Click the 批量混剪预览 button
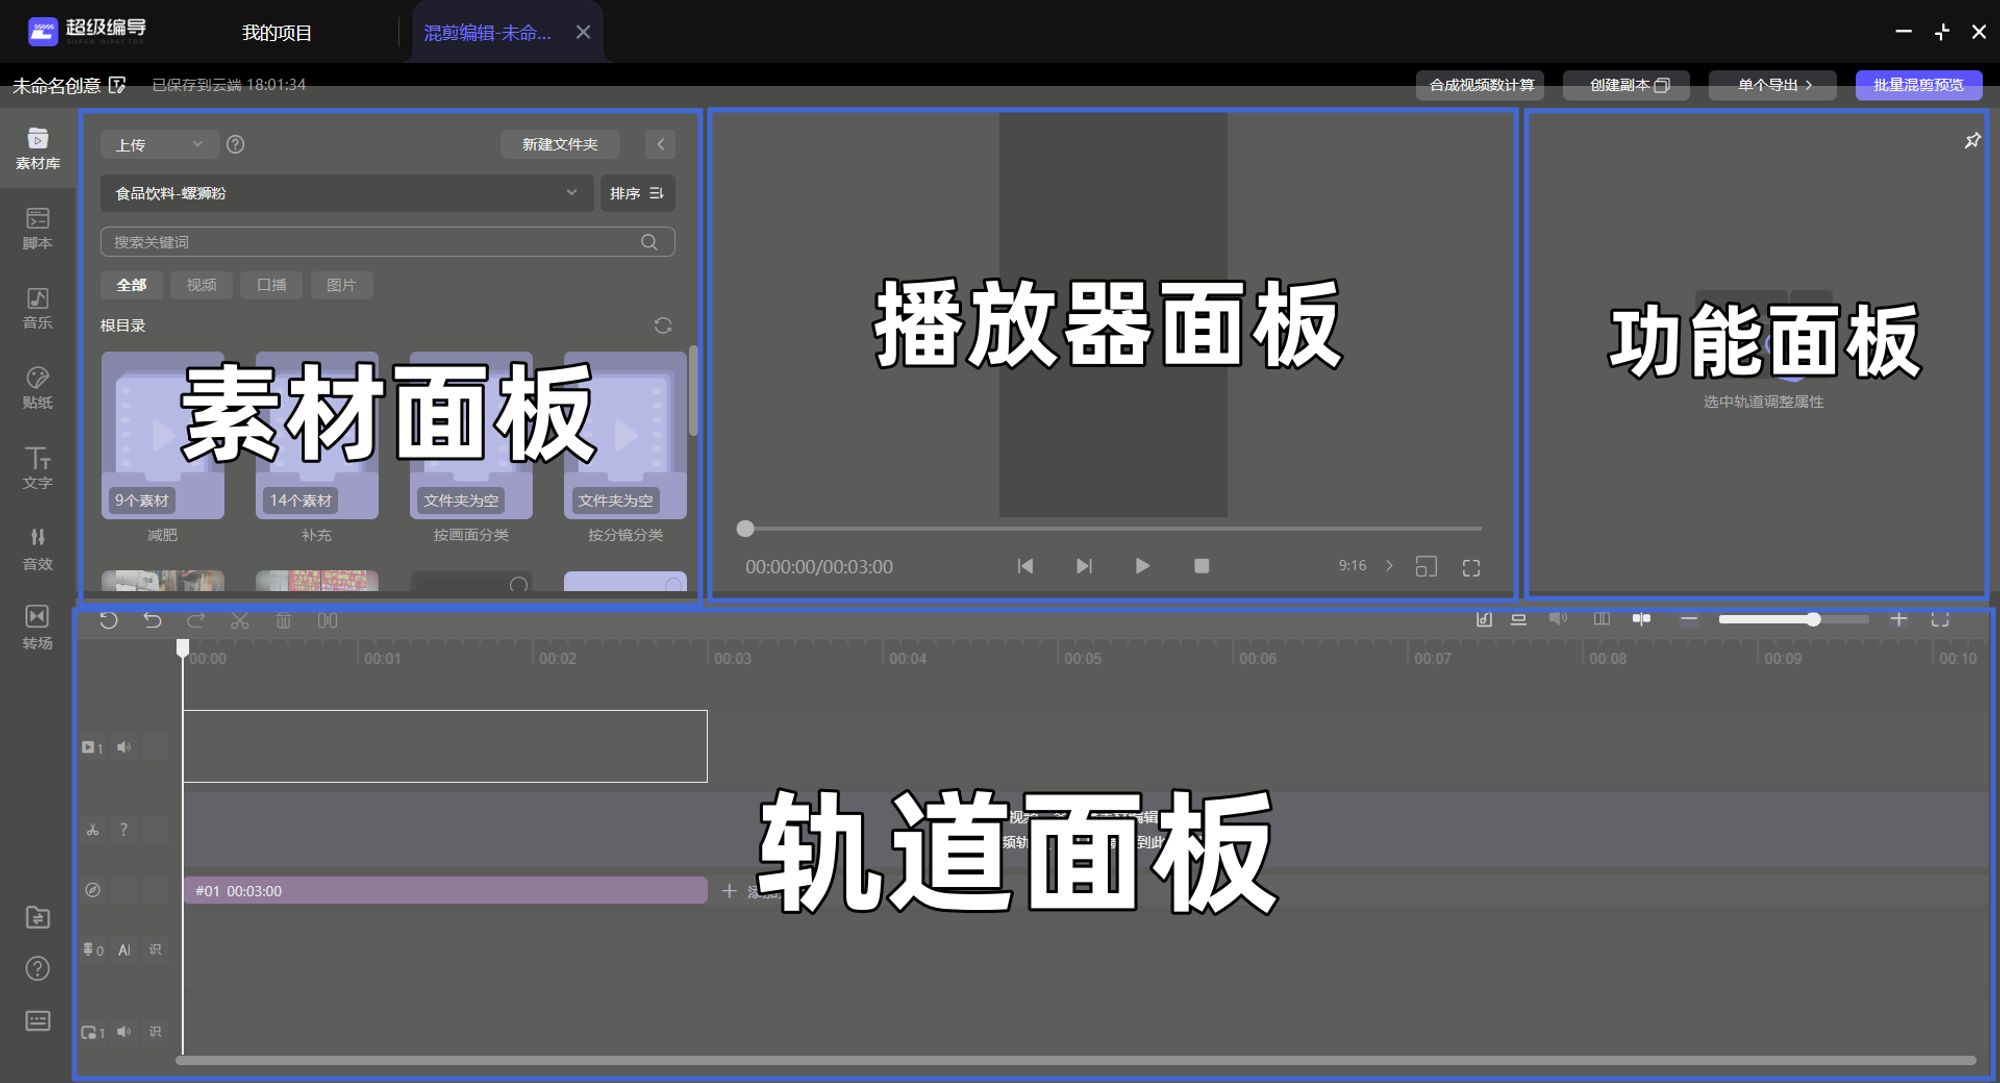The width and height of the screenshot is (2000, 1083). [1918, 85]
